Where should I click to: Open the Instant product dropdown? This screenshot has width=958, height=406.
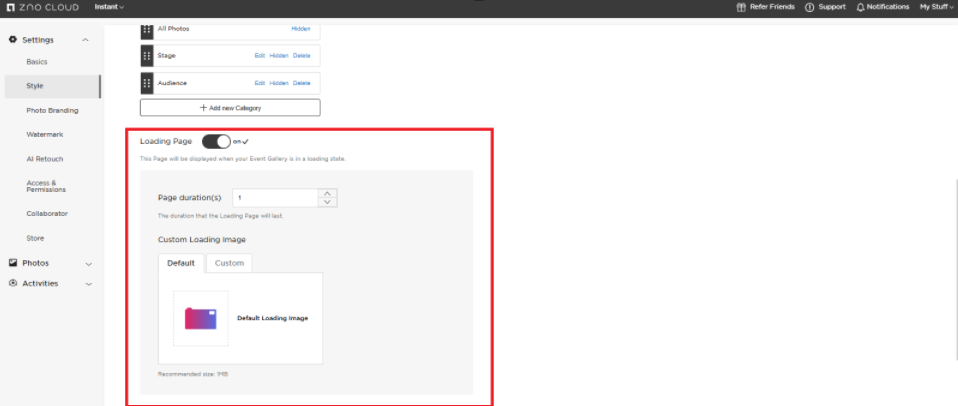(109, 7)
